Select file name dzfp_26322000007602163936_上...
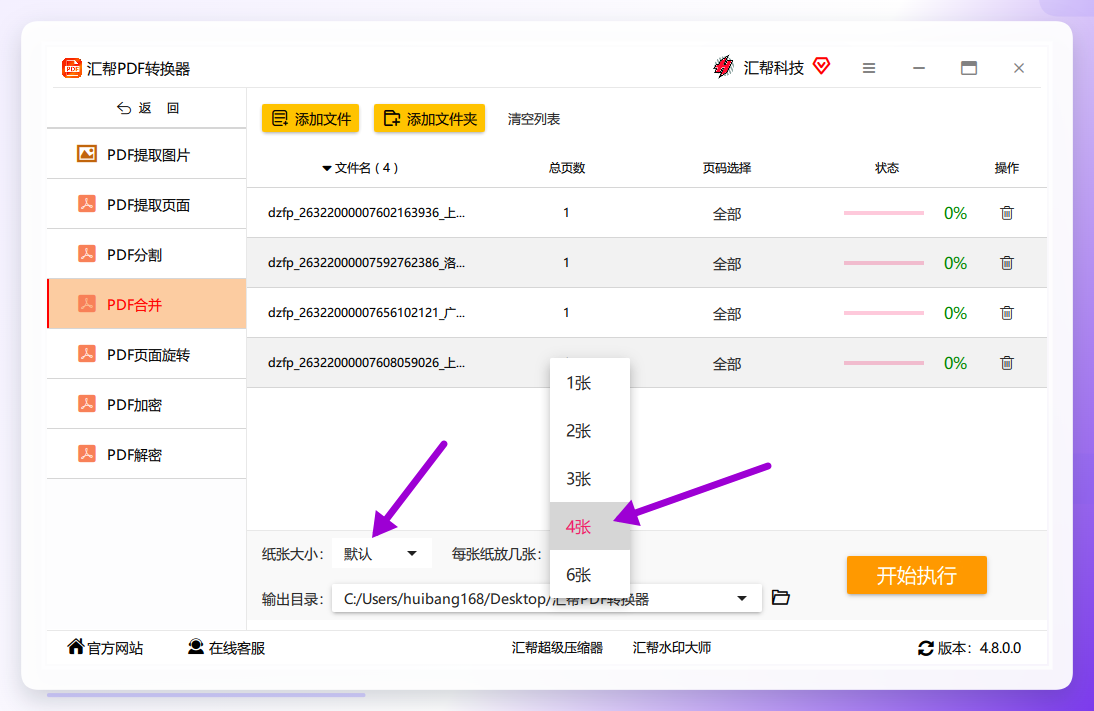Viewport: 1094px width, 711px height. point(366,213)
